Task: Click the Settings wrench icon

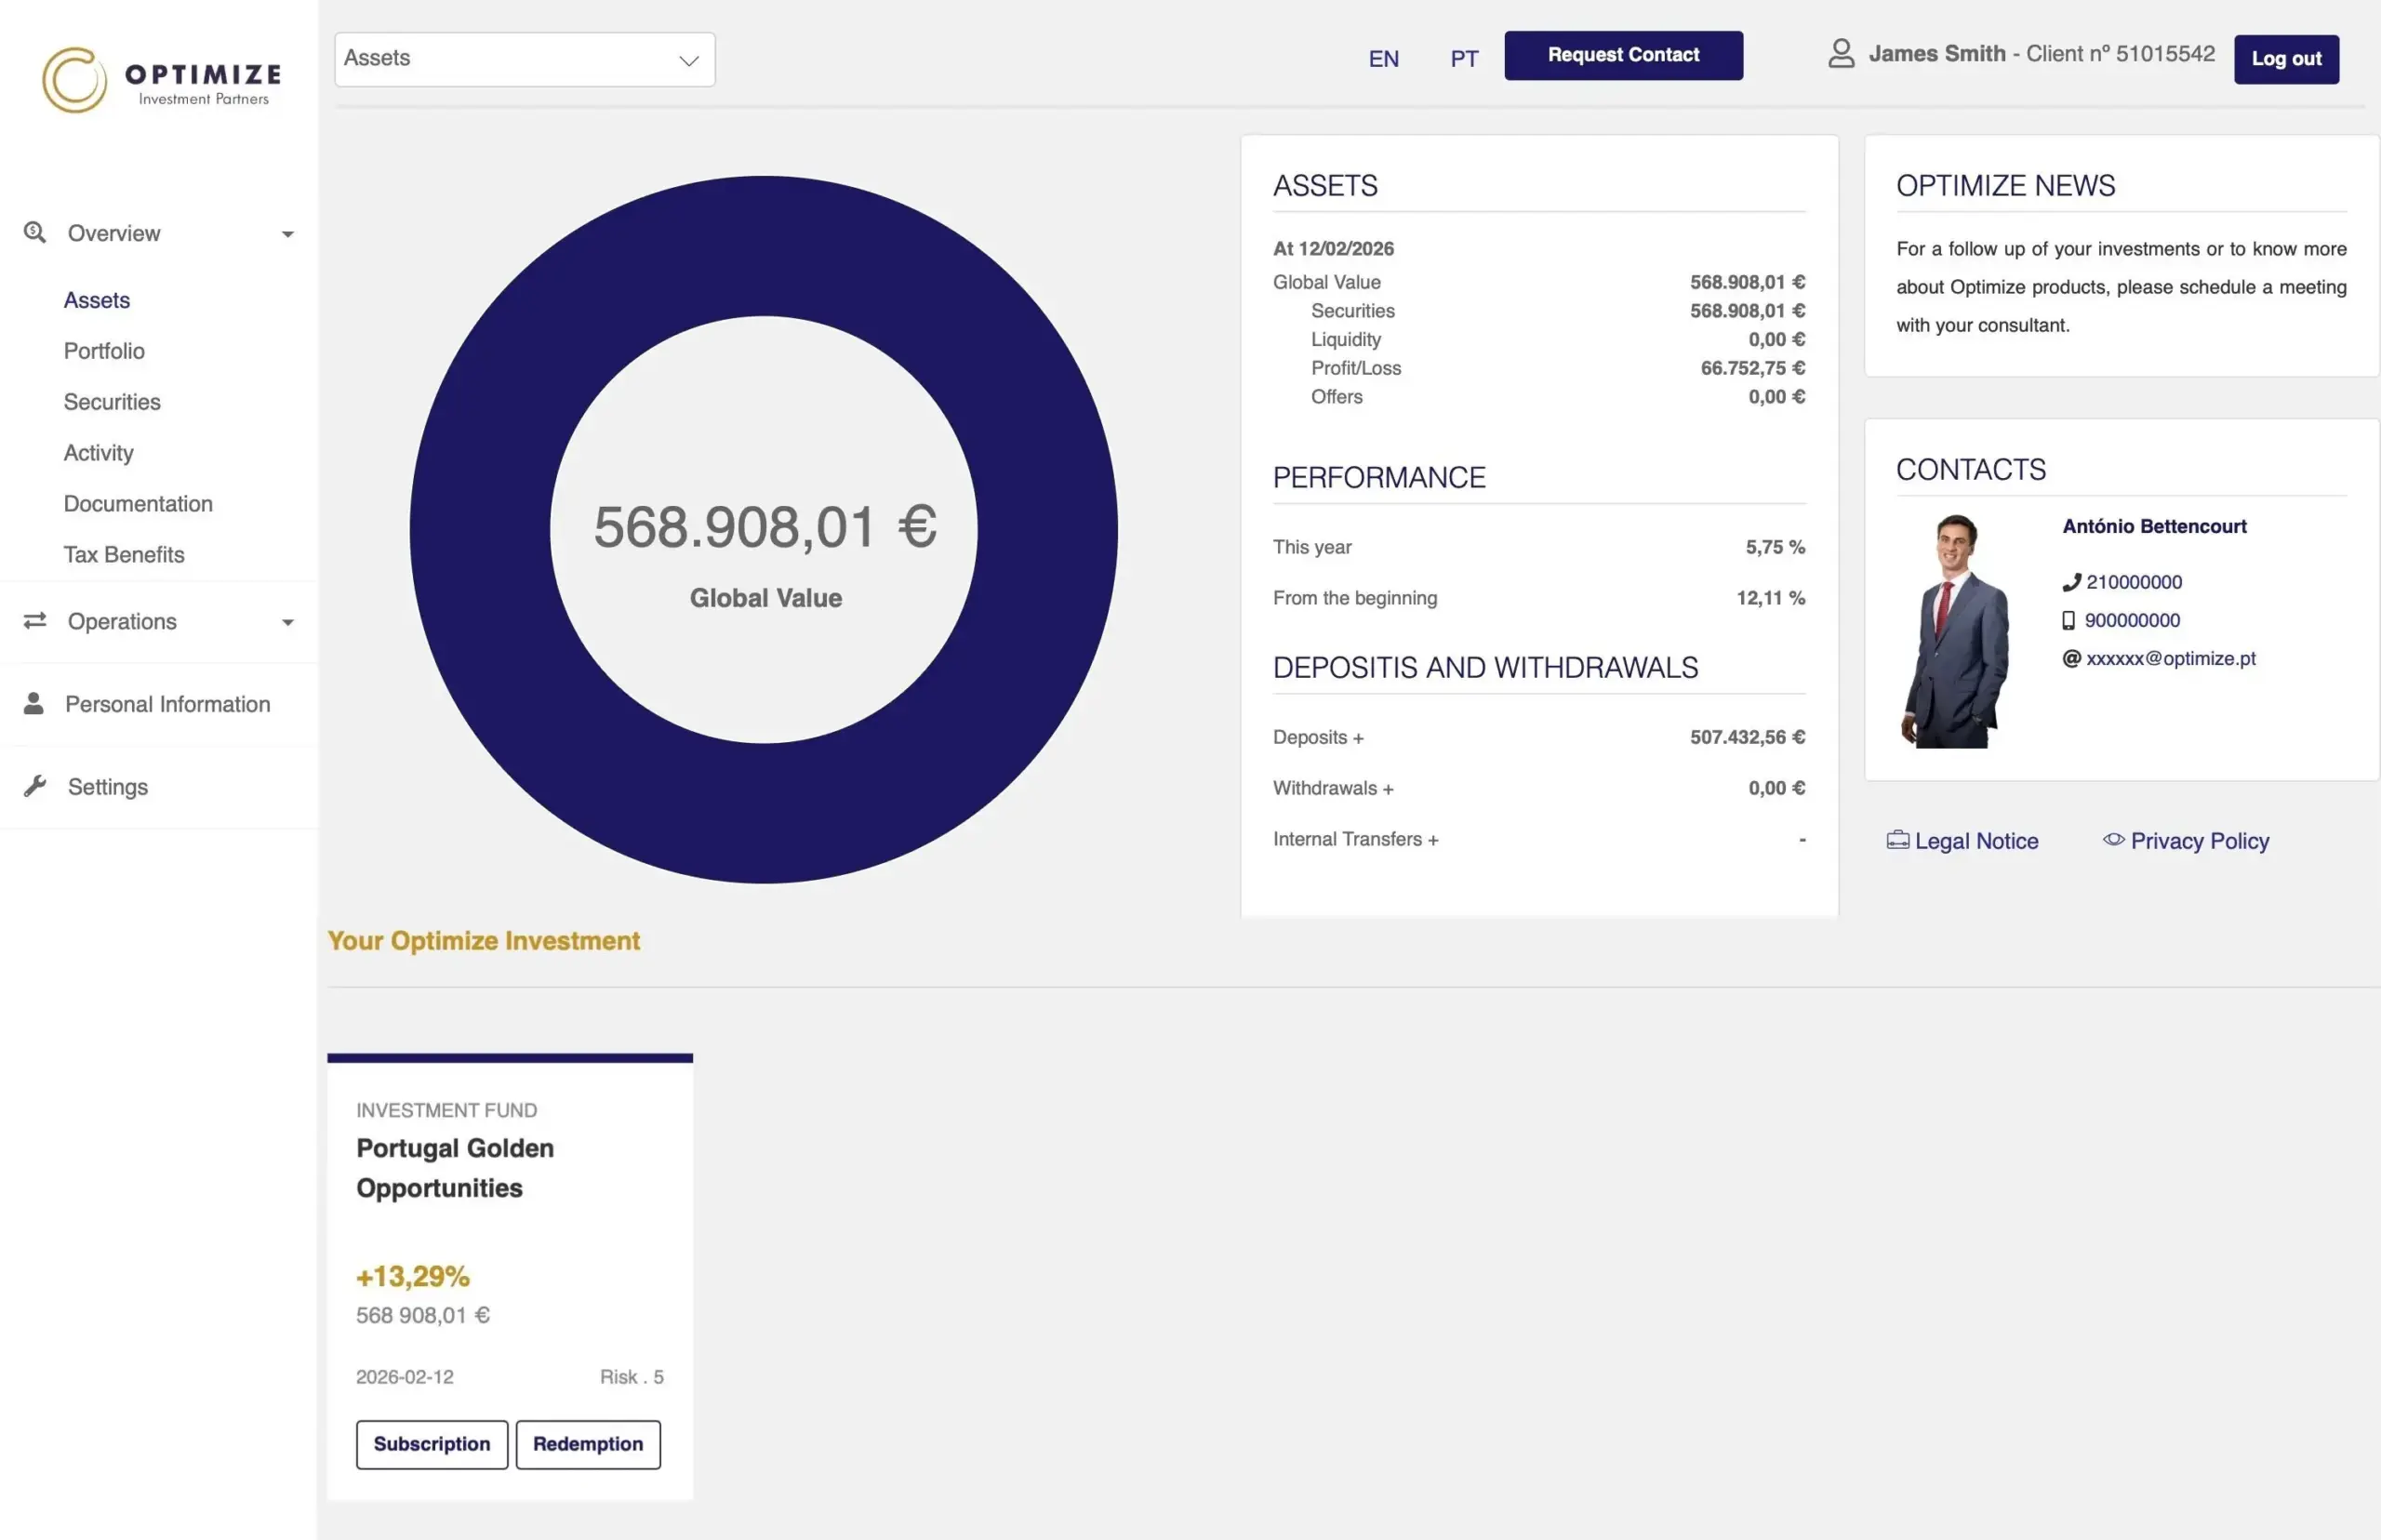Action: 35,786
